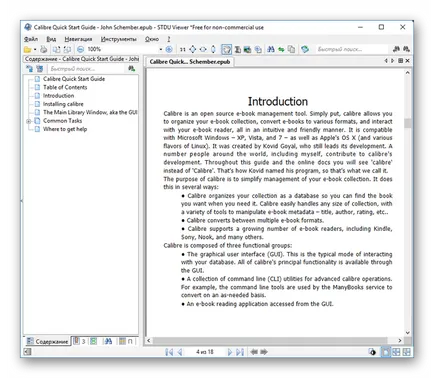Open the Файл menu
The width and height of the screenshot is (434, 378).
click(x=31, y=39)
